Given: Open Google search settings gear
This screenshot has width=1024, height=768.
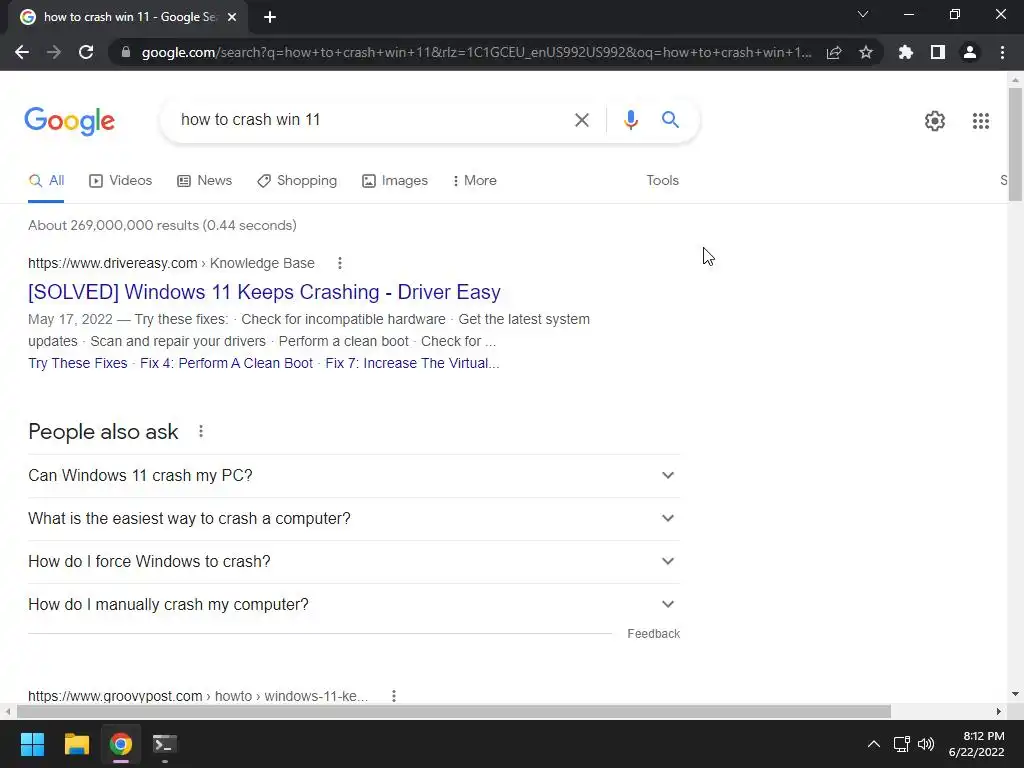Looking at the screenshot, I should (935, 121).
